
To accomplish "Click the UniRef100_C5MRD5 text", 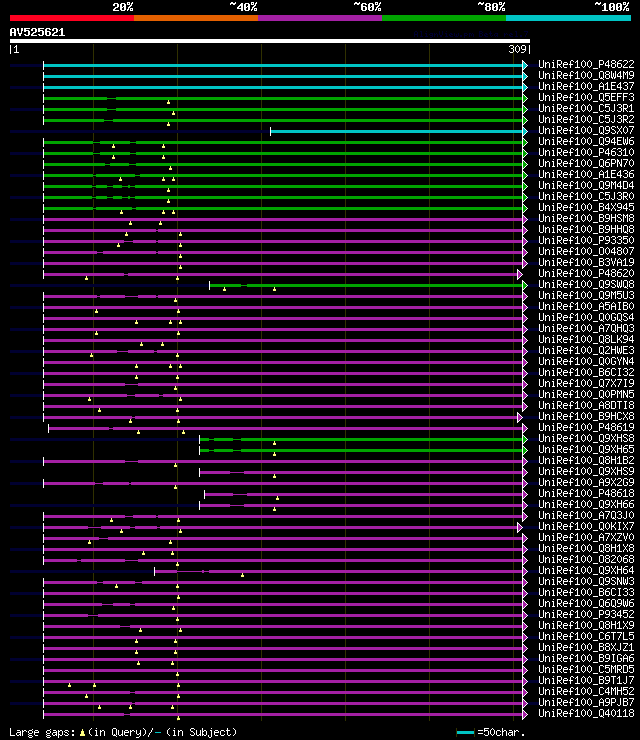I will click(586, 670).
